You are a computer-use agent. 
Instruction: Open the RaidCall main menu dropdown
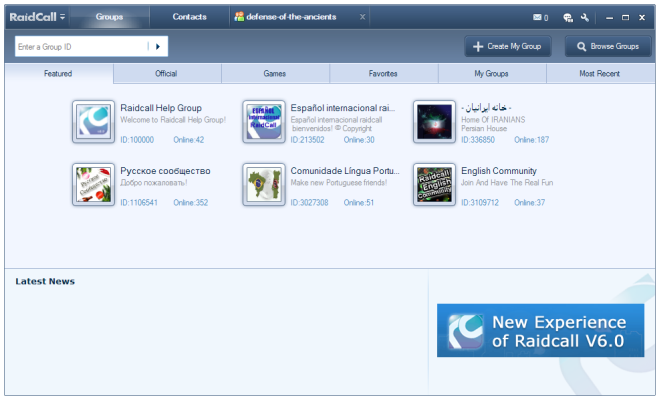pyautogui.click(x=62, y=17)
